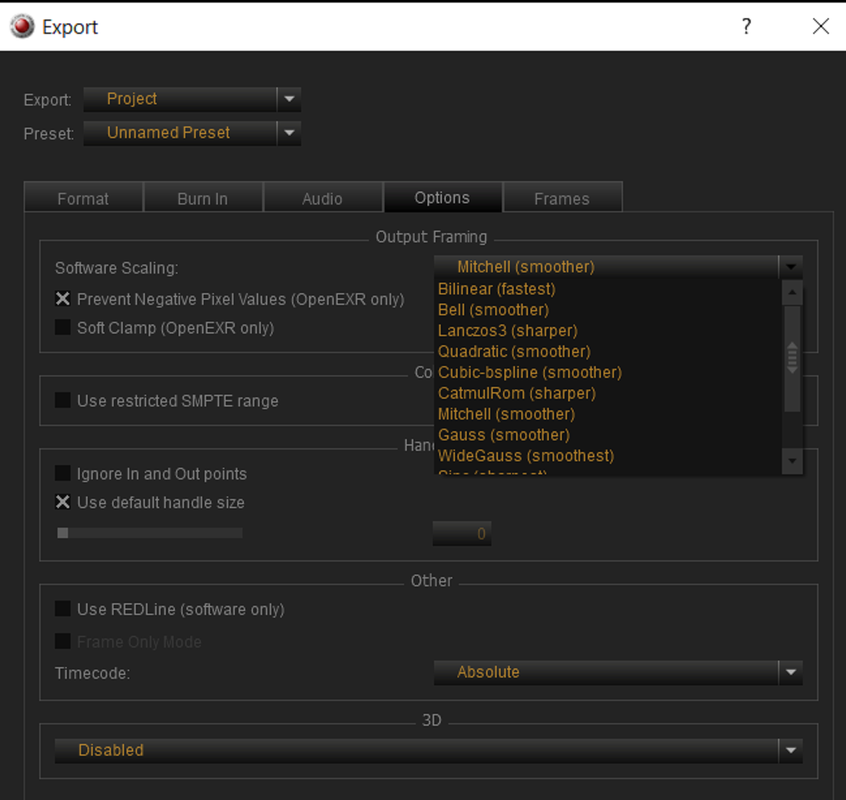Click the handle size slider thumb

click(63, 533)
